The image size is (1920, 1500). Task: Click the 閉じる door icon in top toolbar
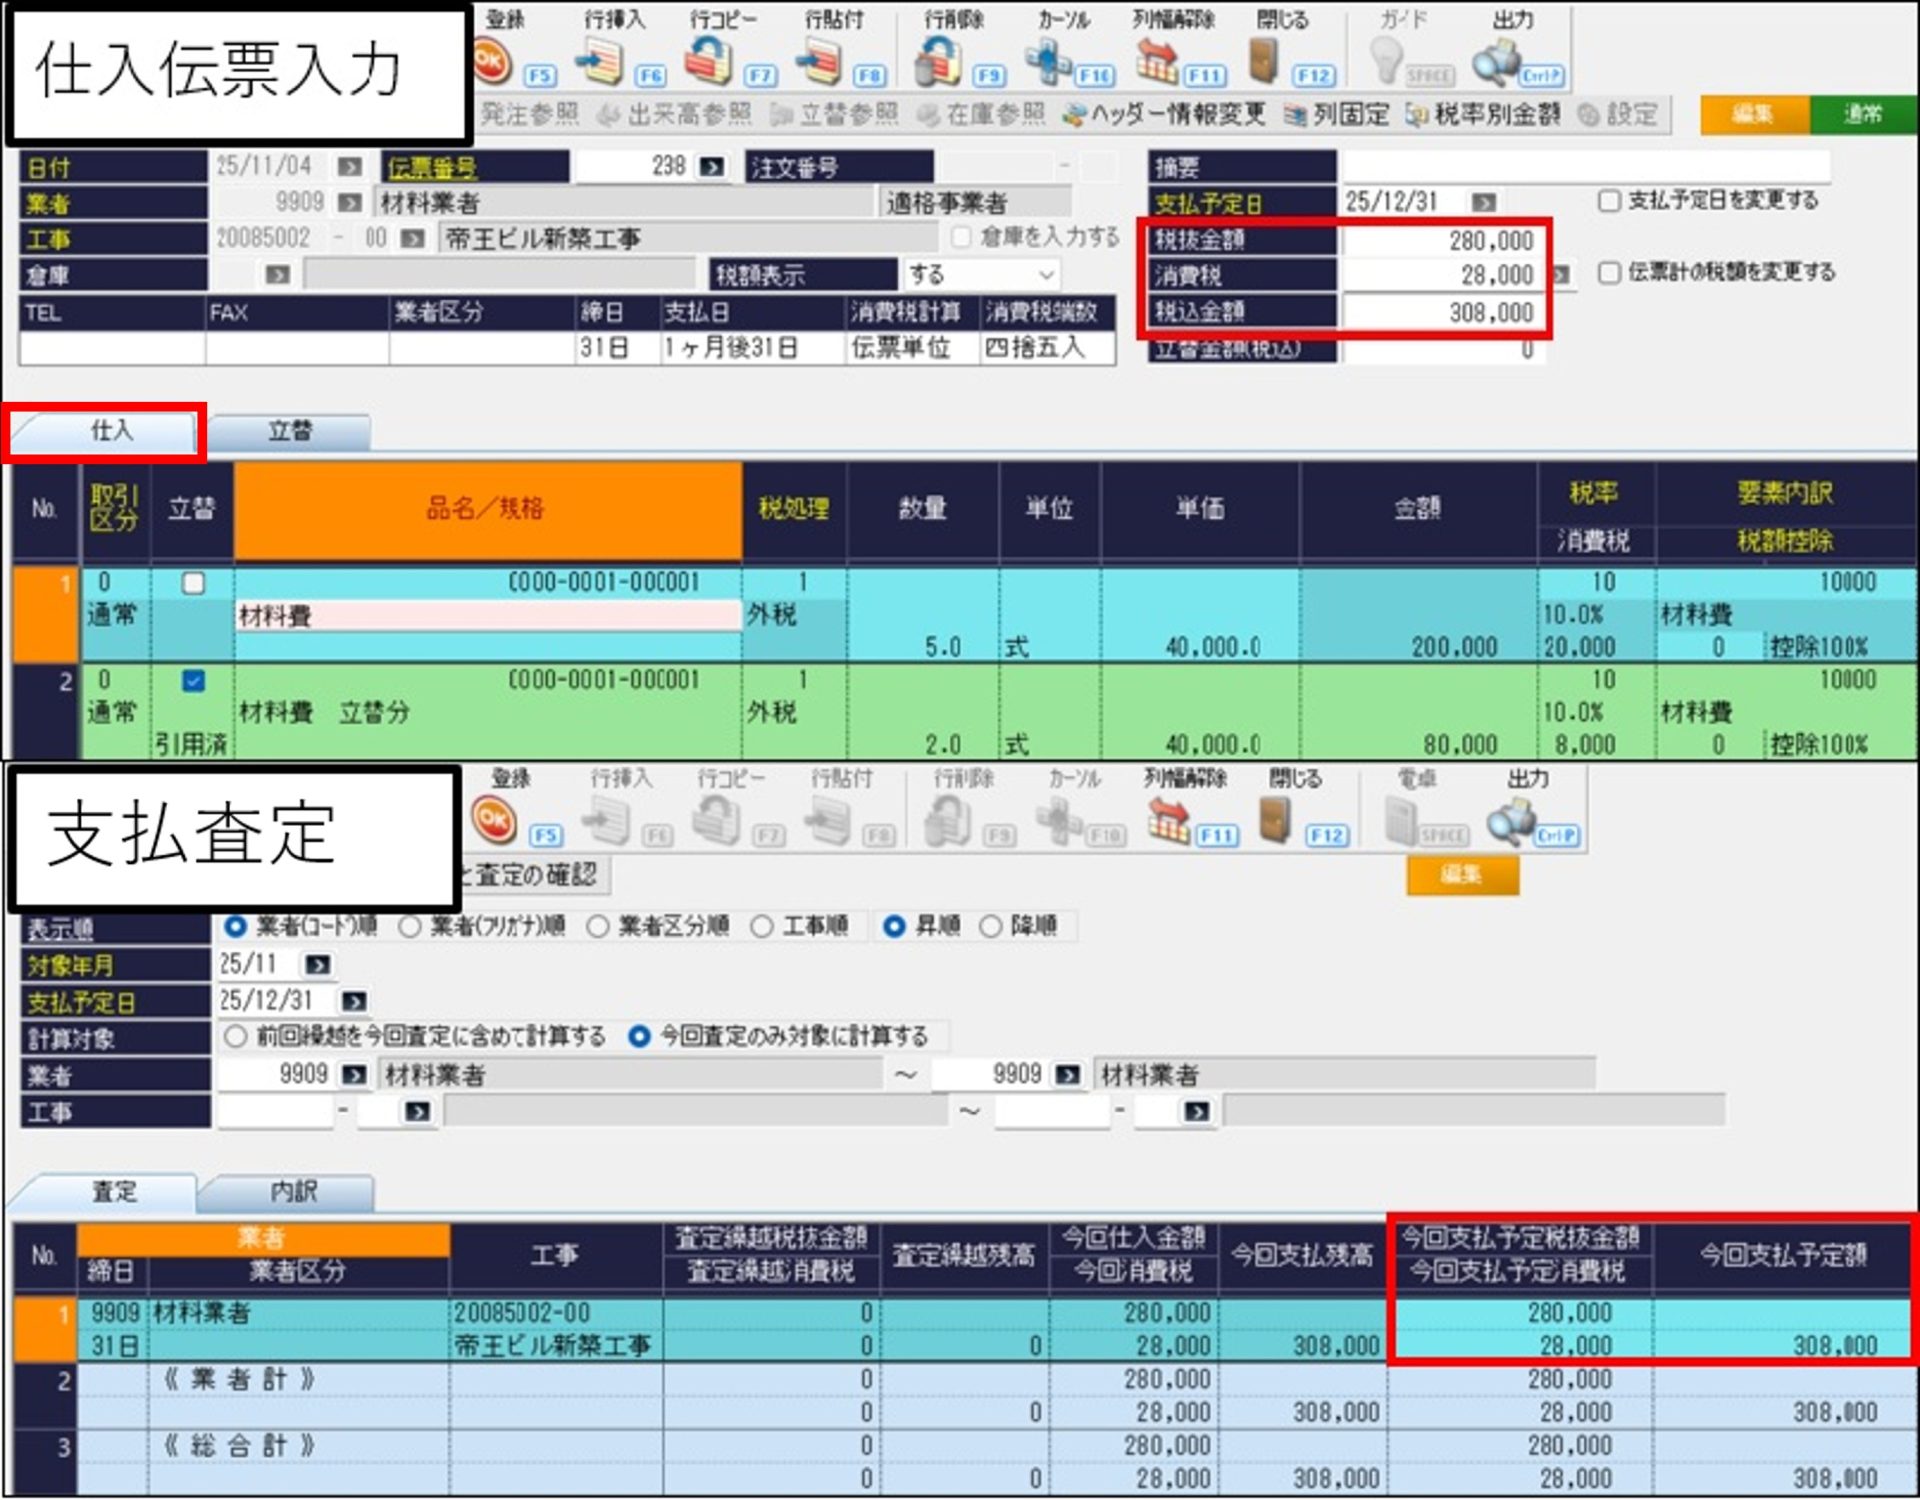(x=1266, y=62)
